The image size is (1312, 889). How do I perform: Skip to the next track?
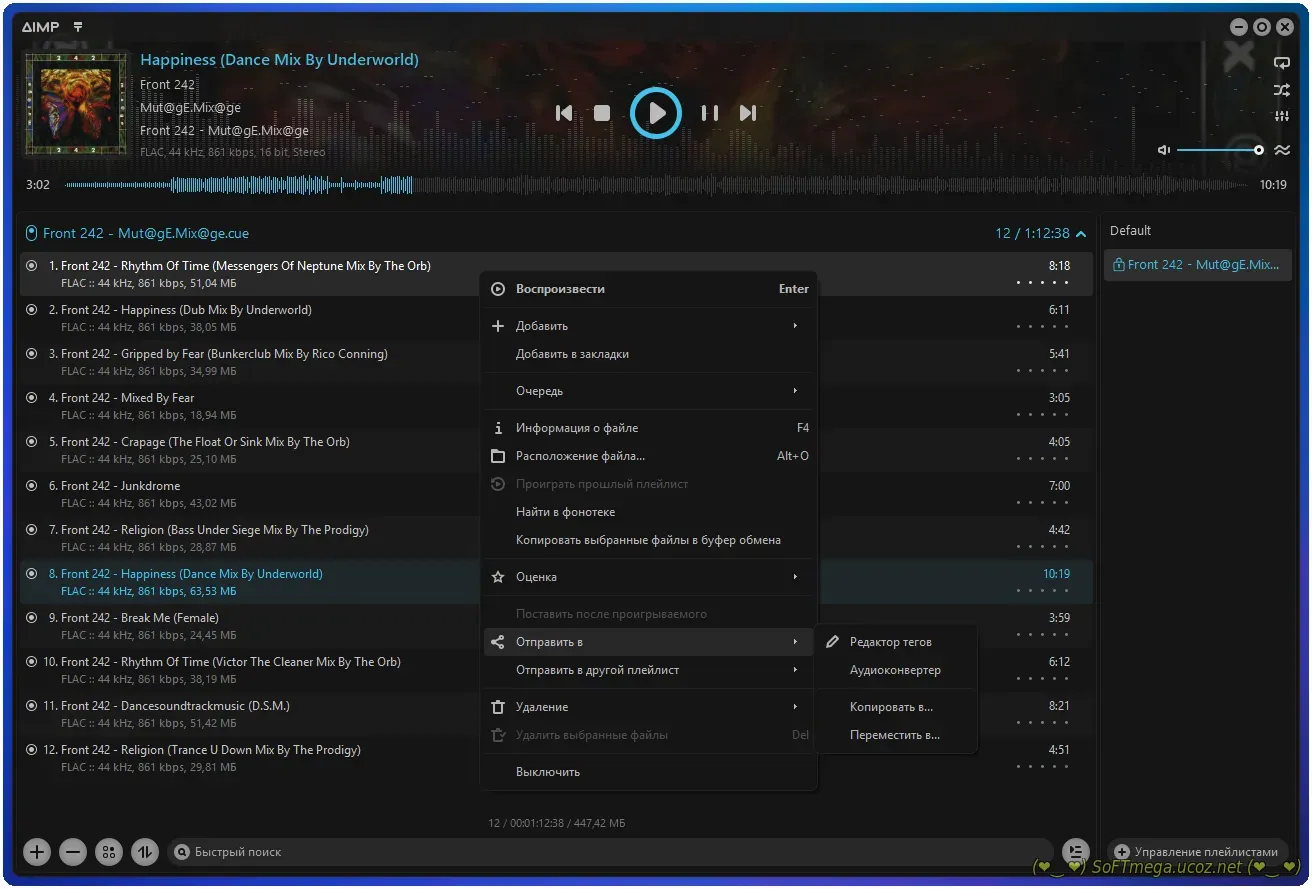[x=748, y=114]
